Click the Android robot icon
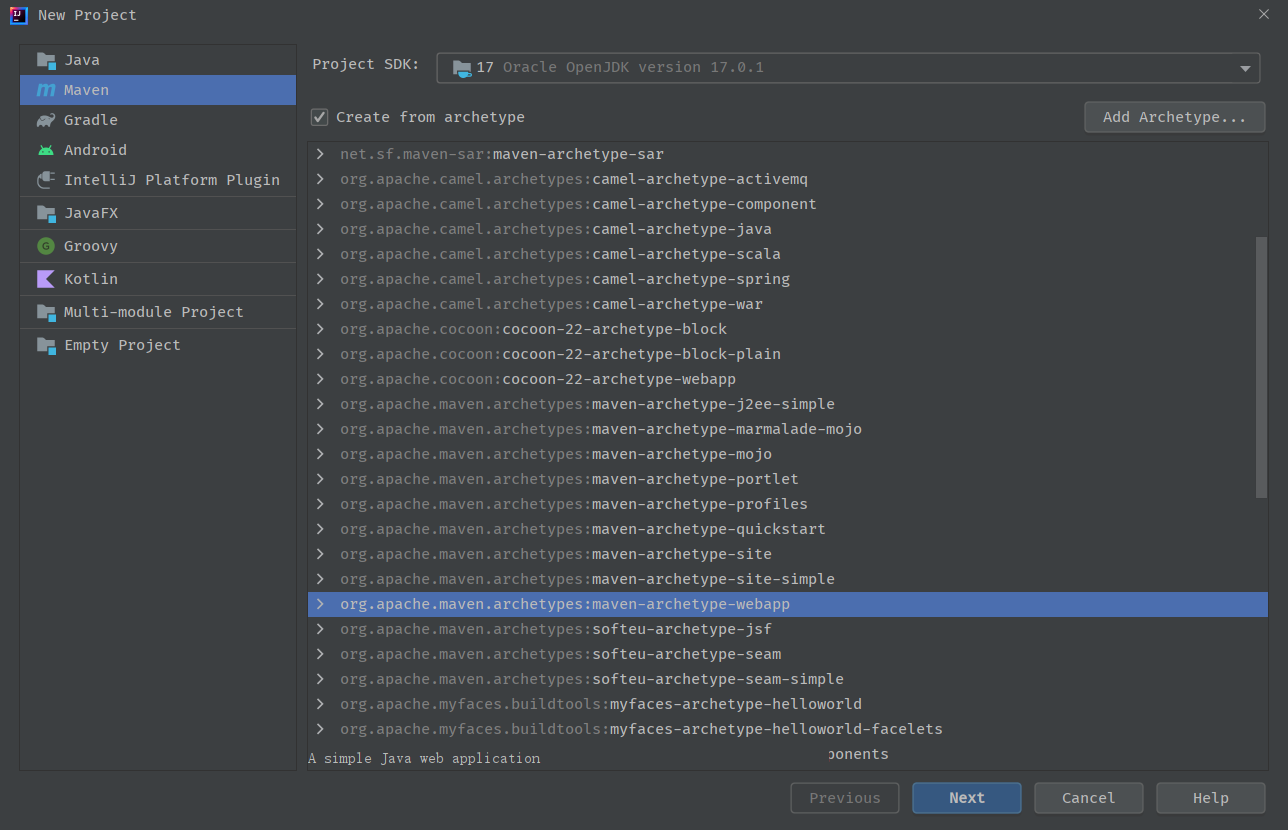Screen dimensions: 1288x830 coord(46,150)
